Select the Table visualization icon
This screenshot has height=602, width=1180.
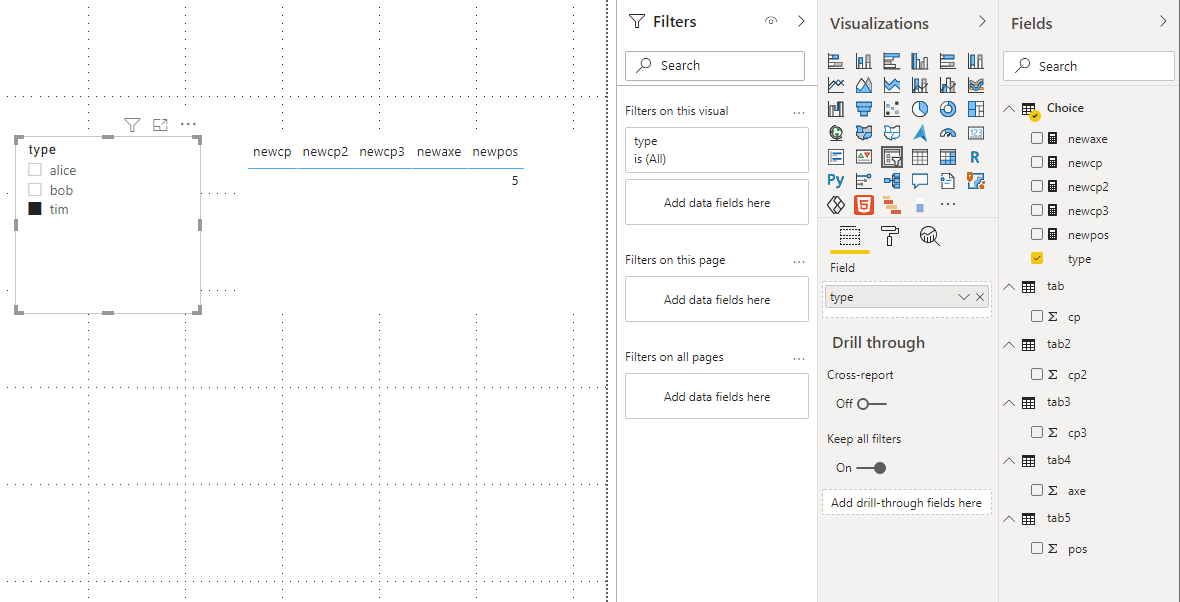click(920, 157)
